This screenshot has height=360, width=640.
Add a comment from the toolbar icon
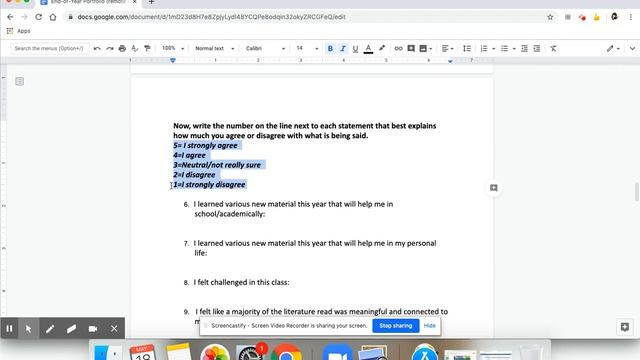[411, 49]
